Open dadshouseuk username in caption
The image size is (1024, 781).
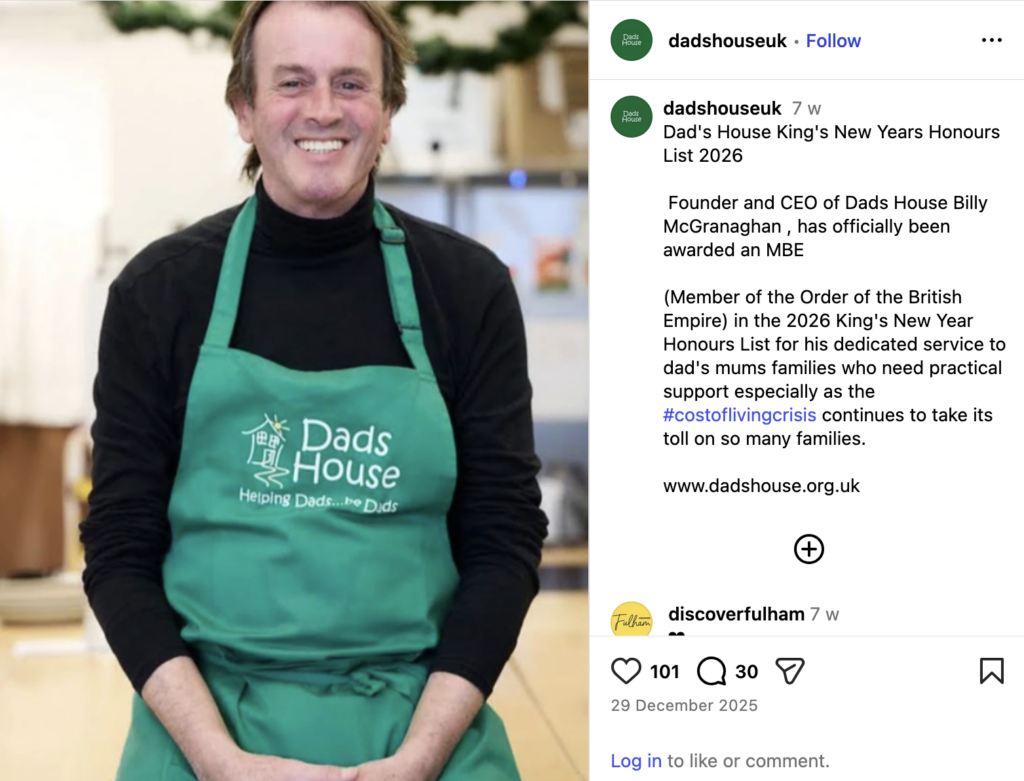point(722,108)
